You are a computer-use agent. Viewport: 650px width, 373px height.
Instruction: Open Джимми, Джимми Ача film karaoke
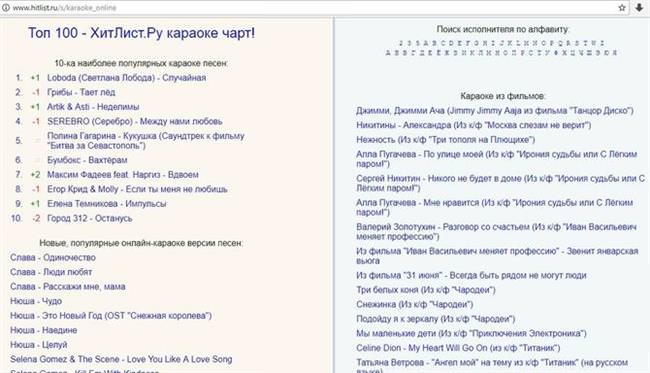point(495,111)
